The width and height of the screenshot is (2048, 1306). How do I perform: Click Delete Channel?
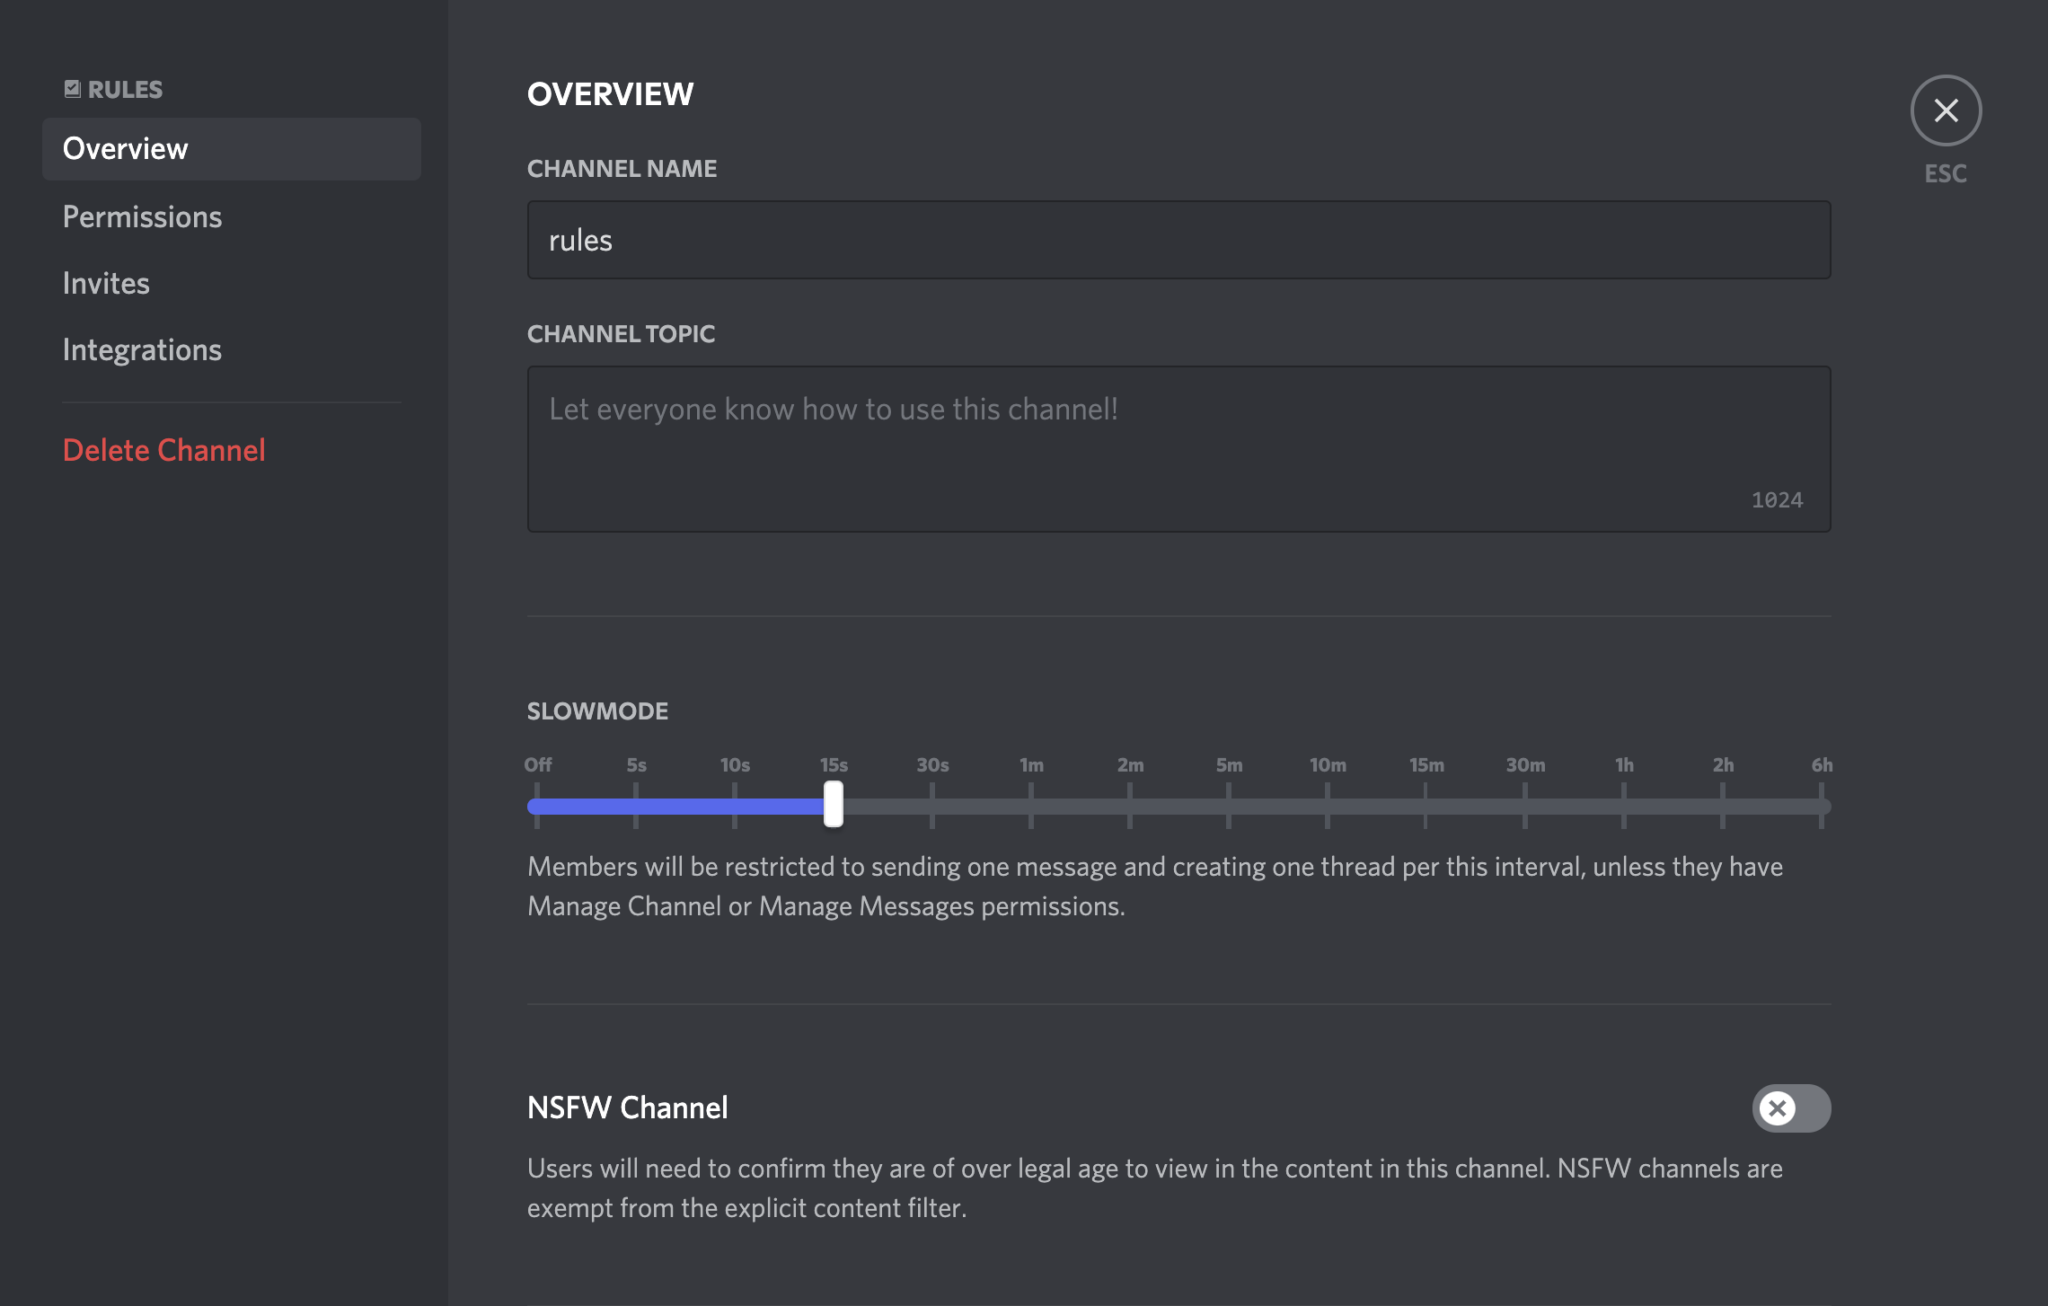(164, 450)
